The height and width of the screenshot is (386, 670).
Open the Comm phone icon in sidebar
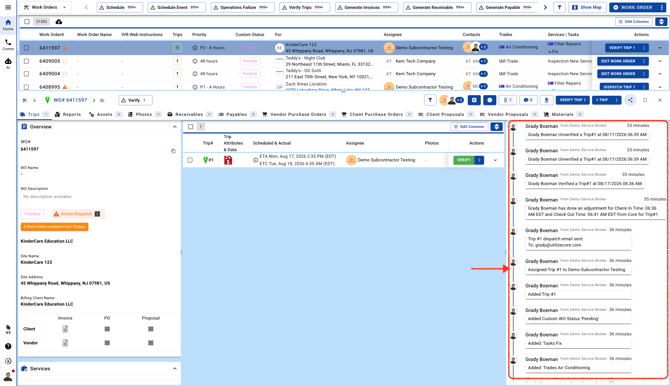[x=8, y=44]
